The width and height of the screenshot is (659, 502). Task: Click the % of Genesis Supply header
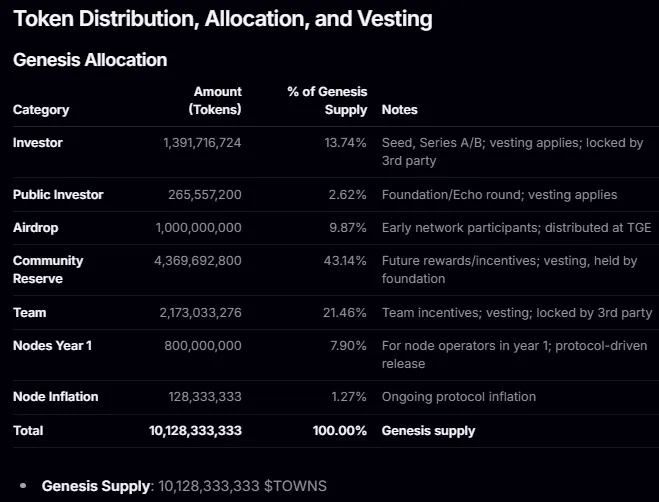[x=327, y=100]
